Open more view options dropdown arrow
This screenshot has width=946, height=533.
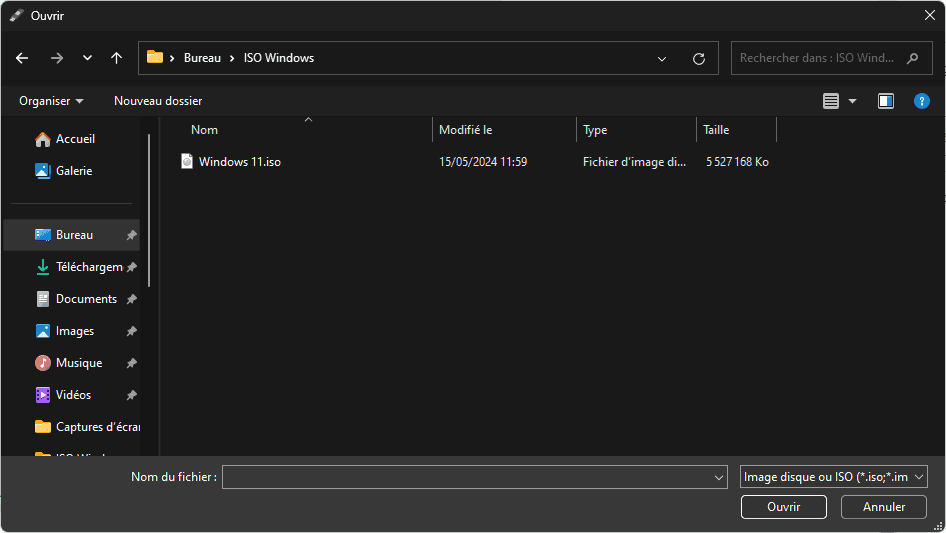[x=852, y=101]
